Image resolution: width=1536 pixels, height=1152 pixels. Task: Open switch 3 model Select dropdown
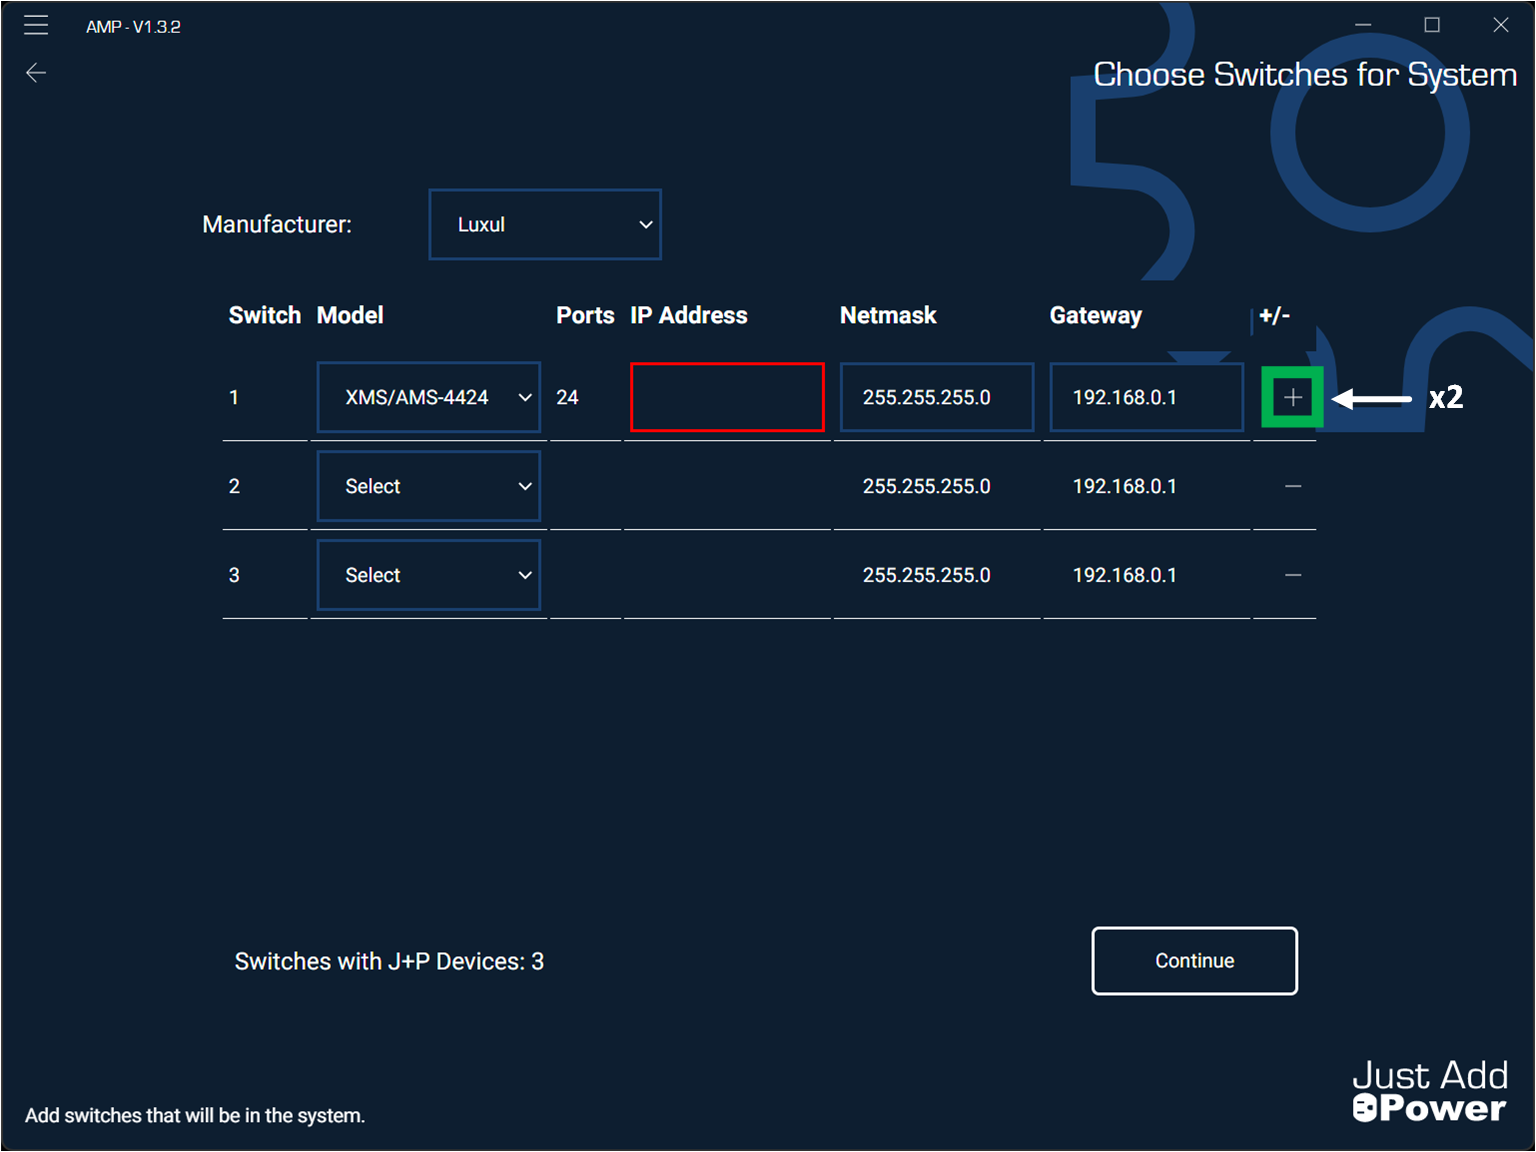(429, 575)
